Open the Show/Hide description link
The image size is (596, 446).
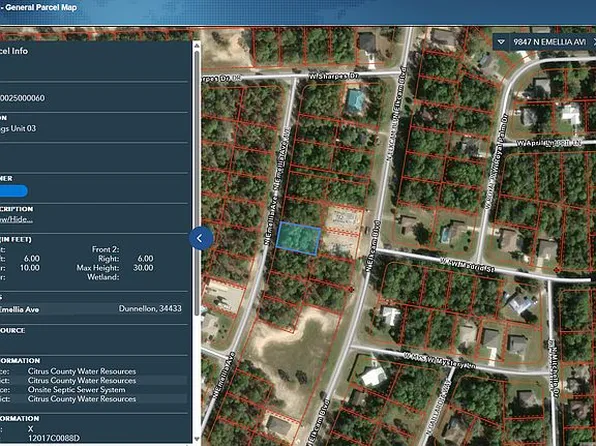click(16, 219)
